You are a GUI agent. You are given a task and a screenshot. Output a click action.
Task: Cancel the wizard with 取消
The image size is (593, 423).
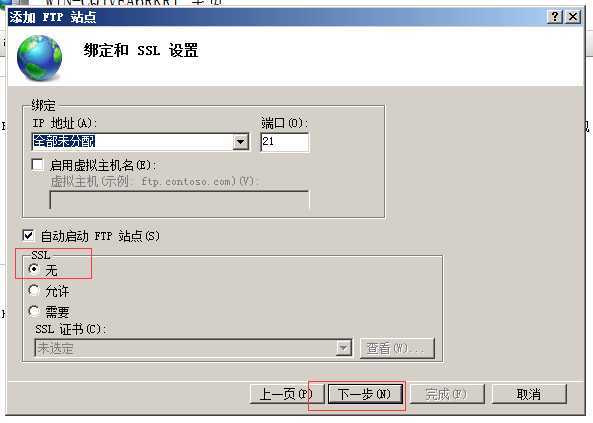point(529,394)
